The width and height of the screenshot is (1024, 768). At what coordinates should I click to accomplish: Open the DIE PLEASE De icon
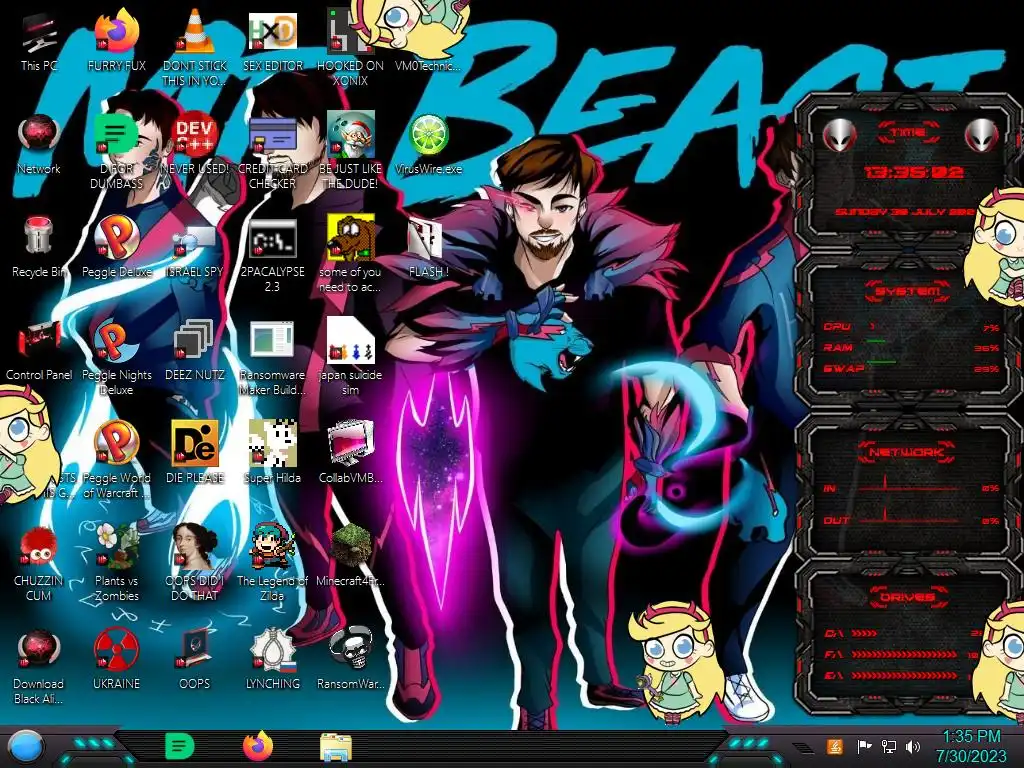tap(195, 453)
